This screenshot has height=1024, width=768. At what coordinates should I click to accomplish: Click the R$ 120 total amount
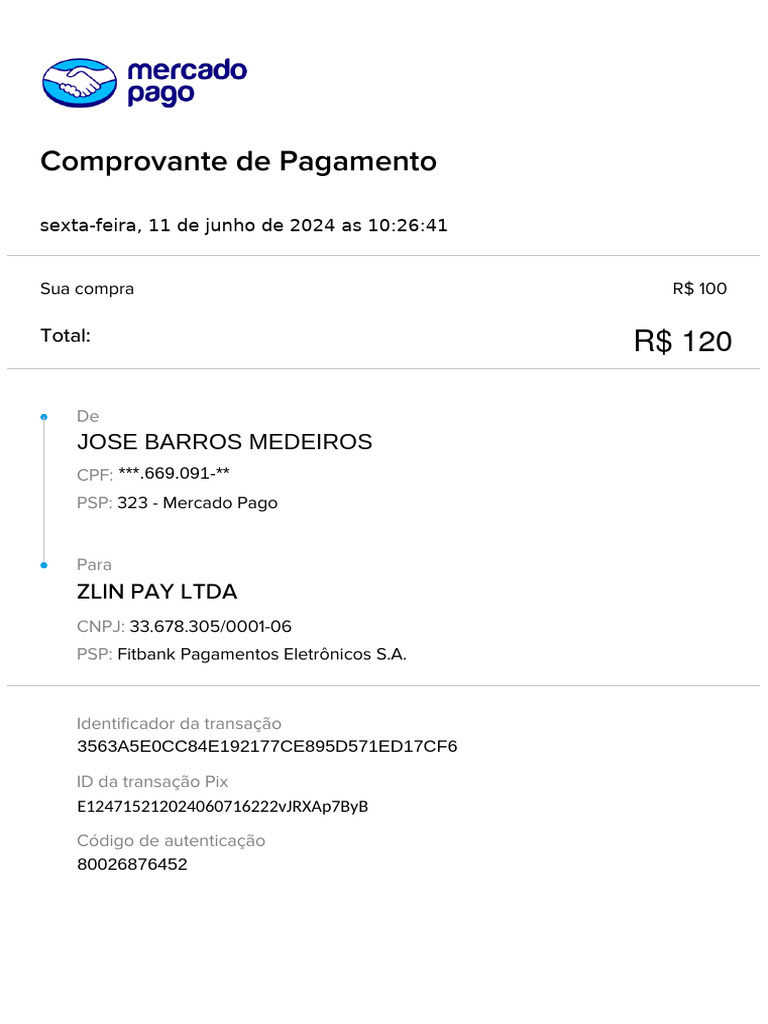tap(682, 342)
